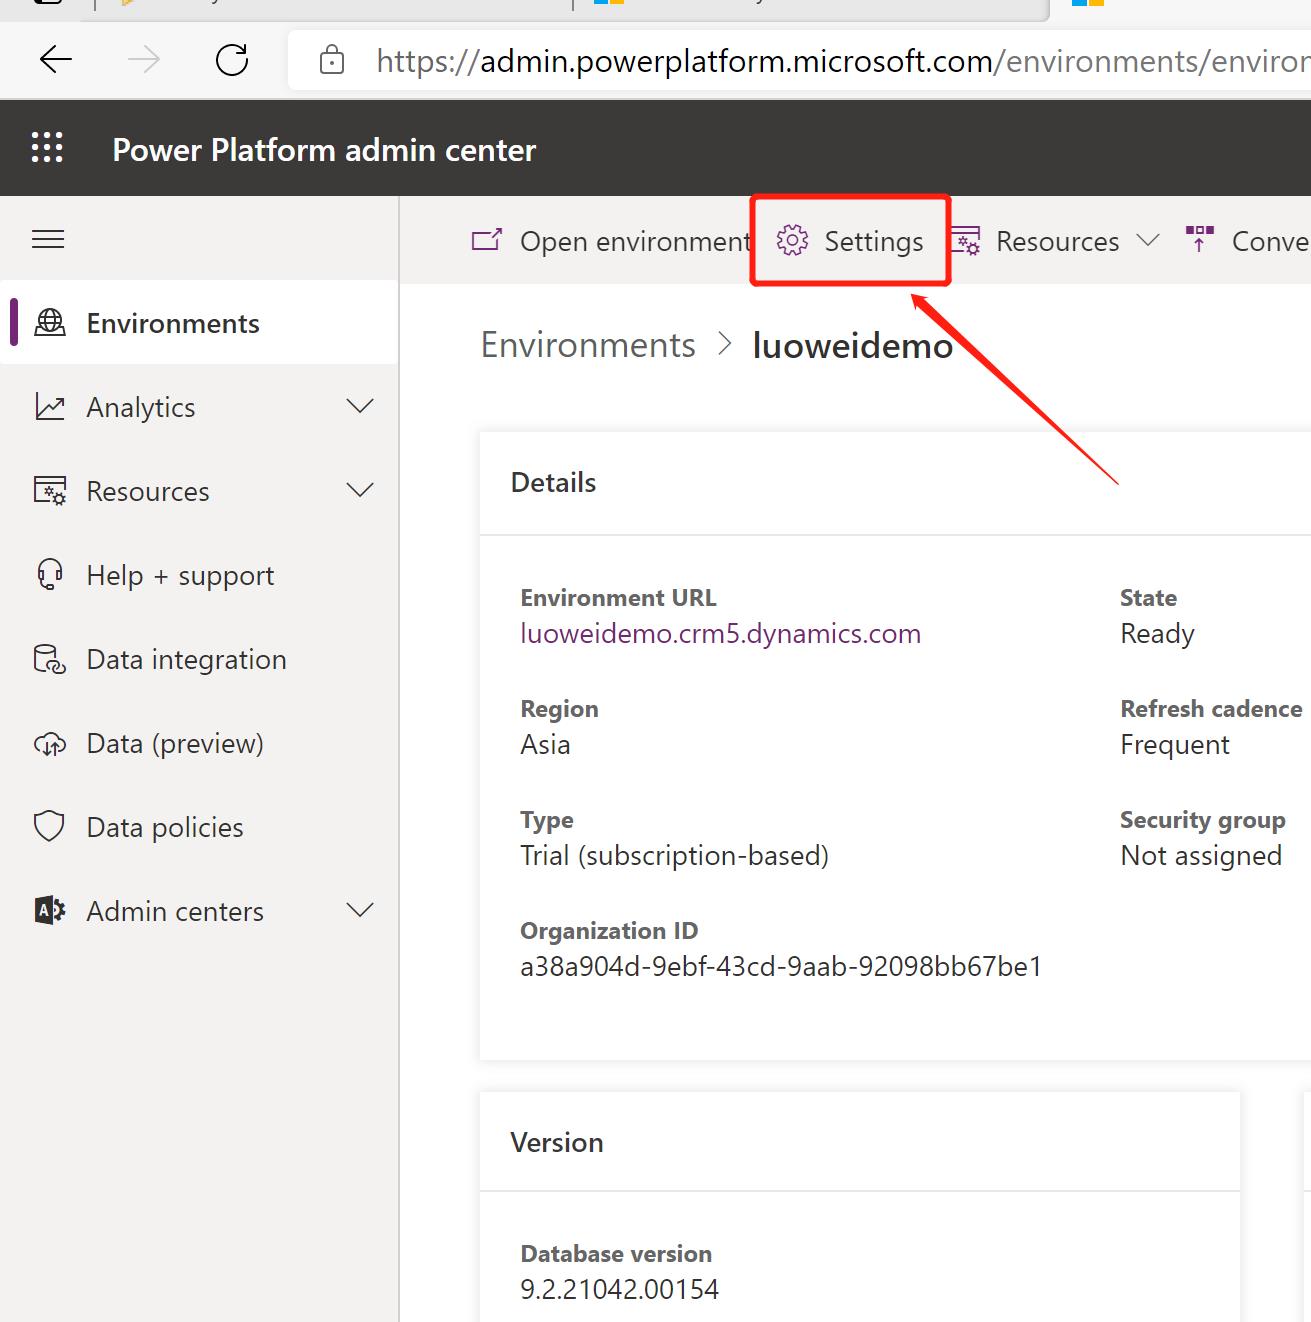This screenshot has width=1311, height=1322.
Task: Select the database version 9.2.21042.00154
Action: click(x=619, y=1289)
